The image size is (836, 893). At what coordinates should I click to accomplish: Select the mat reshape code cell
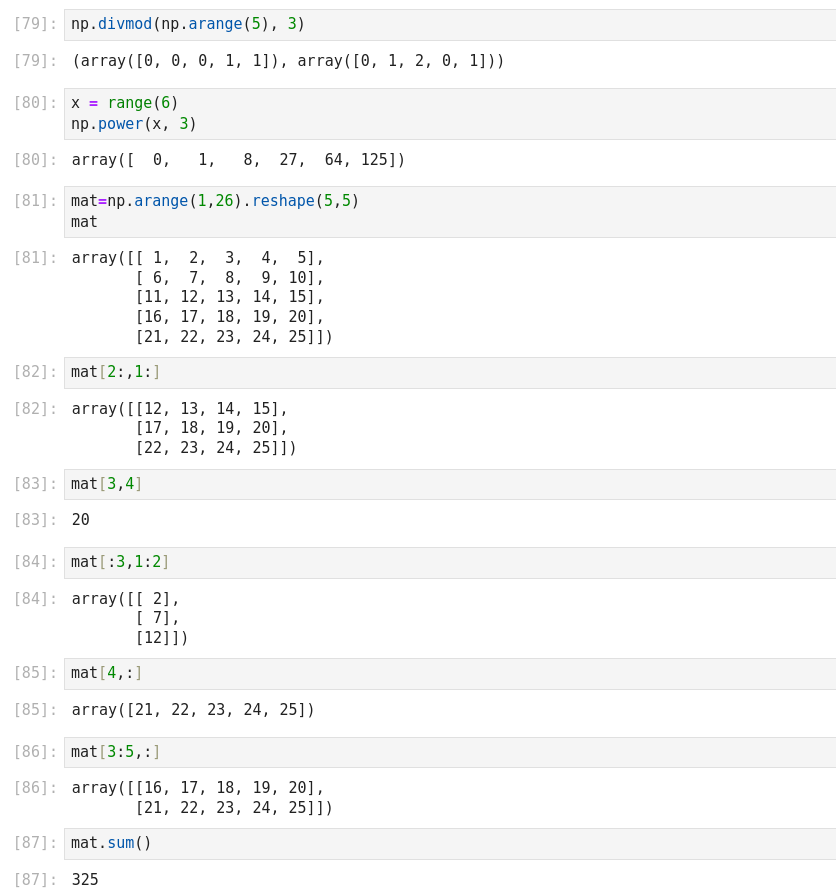450,211
